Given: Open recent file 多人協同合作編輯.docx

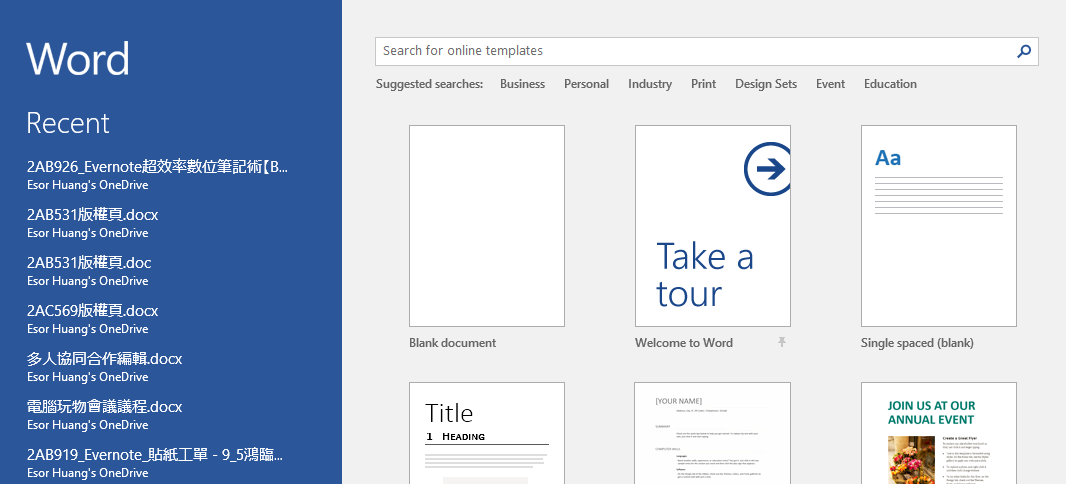Looking at the screenshot, I should 105,366.
